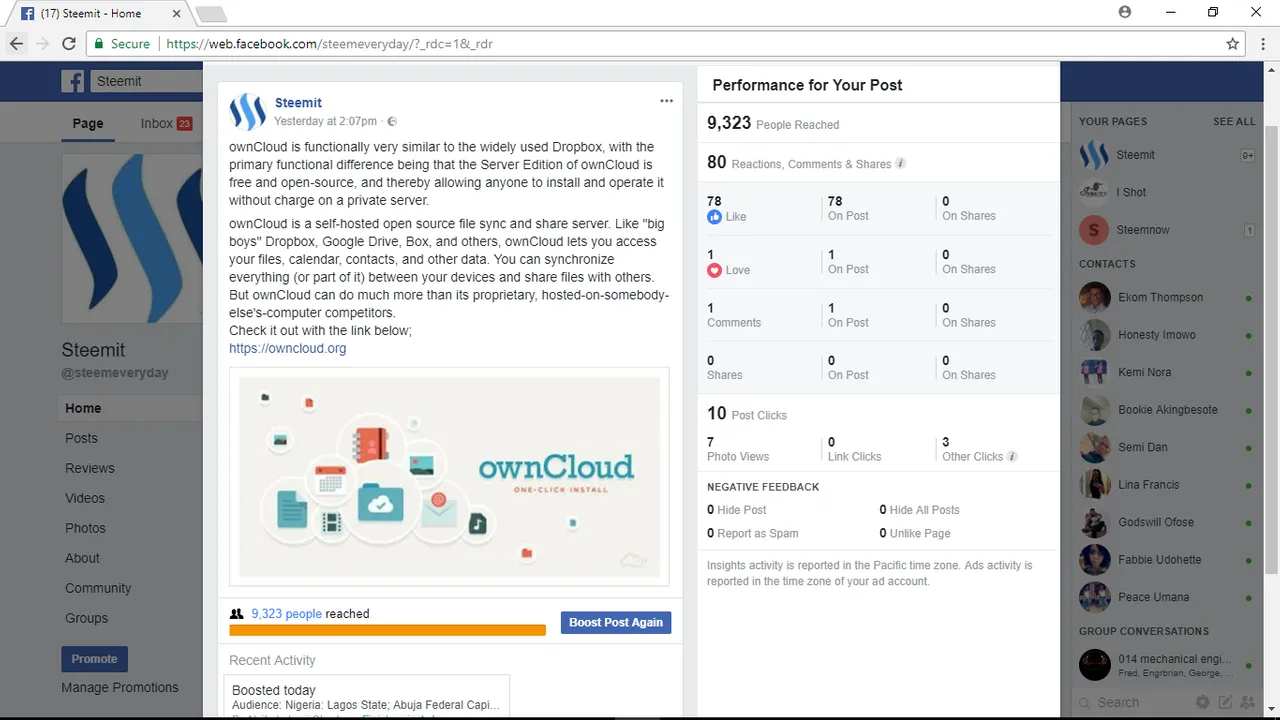Click the Steemit author name link on post

[298, 103]
